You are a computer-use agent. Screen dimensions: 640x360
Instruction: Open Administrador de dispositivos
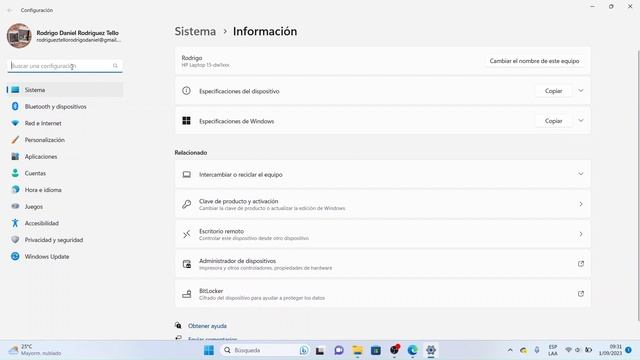pos(382,264)
